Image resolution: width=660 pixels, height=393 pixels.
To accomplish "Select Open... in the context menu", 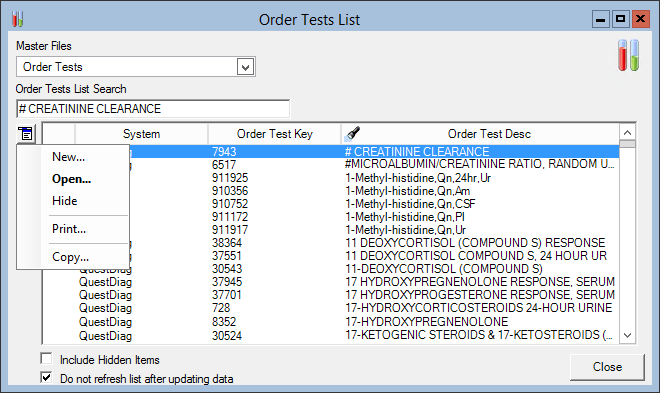I will pos(72,179).
